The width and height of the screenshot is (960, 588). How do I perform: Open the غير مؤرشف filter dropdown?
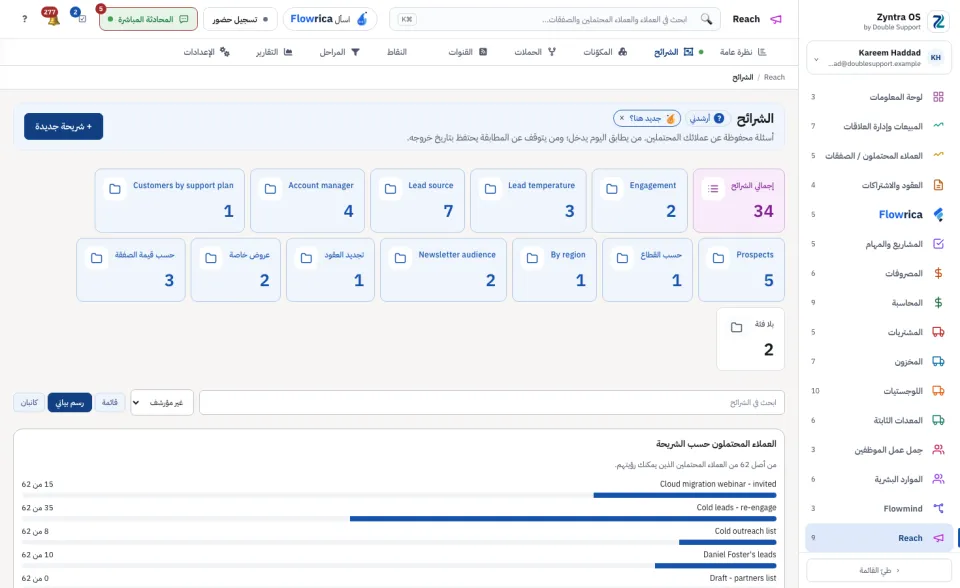pyautogui.click(x=162, y=402)
